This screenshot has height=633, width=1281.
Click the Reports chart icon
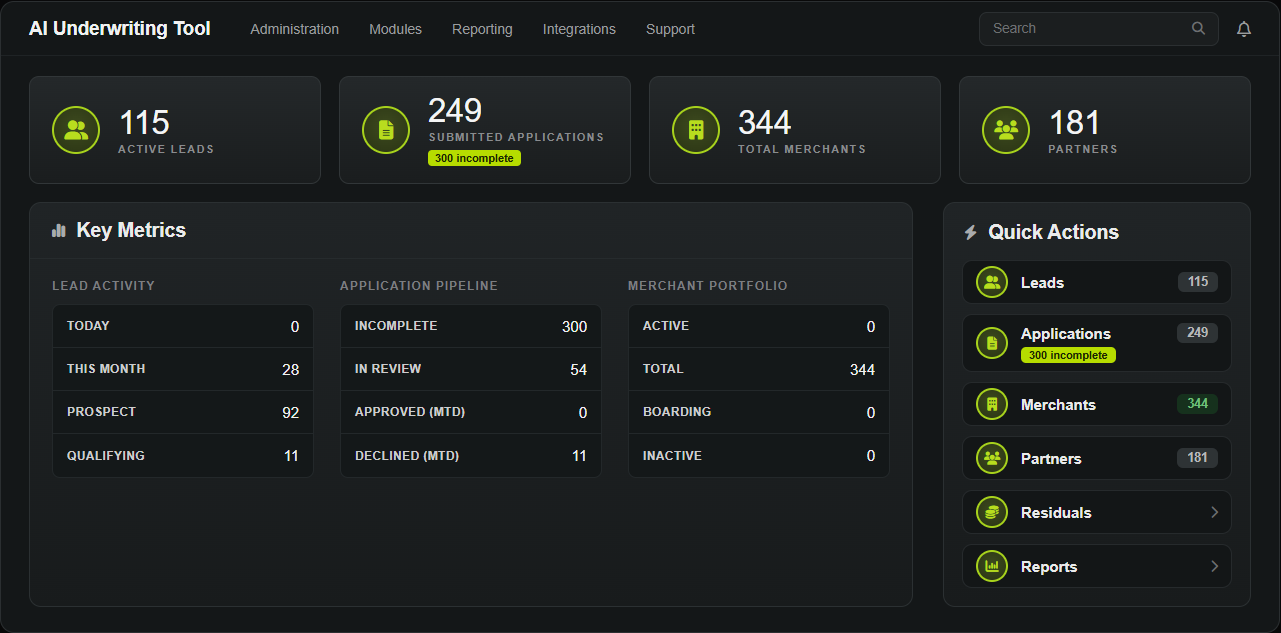pyautogui.click(x=992, y=566)
